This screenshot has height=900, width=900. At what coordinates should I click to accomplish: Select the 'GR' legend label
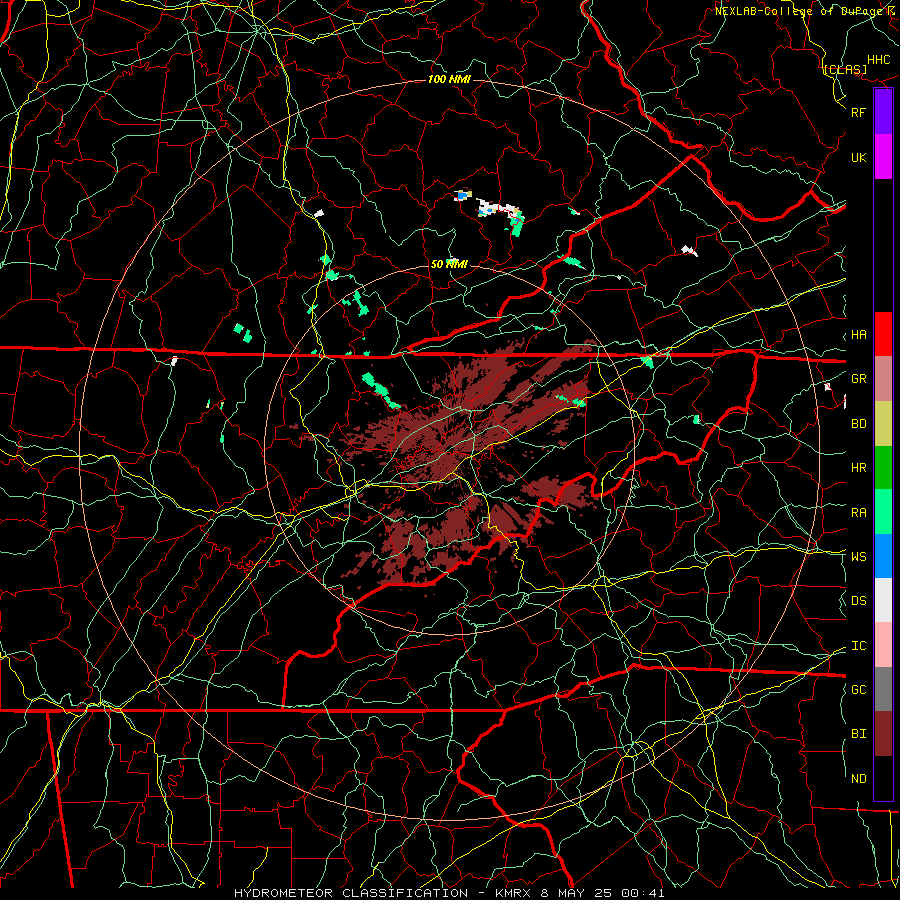[x=859, y=379]
